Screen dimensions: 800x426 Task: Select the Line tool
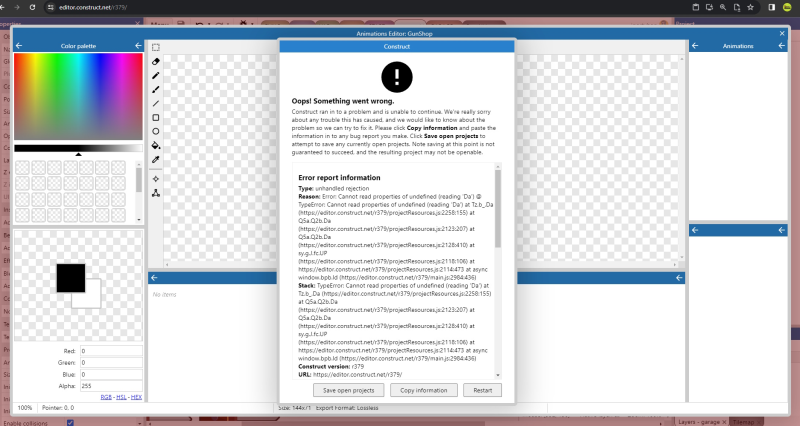point(156,104)
